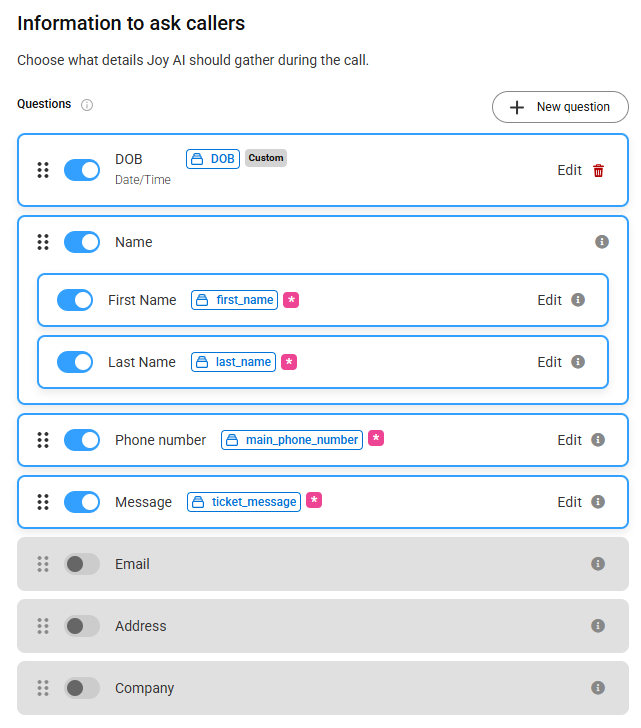The height and width of the screenshot is (728, 641).
Task: Click Edit for the Message question
Action: tap(569, 502)
